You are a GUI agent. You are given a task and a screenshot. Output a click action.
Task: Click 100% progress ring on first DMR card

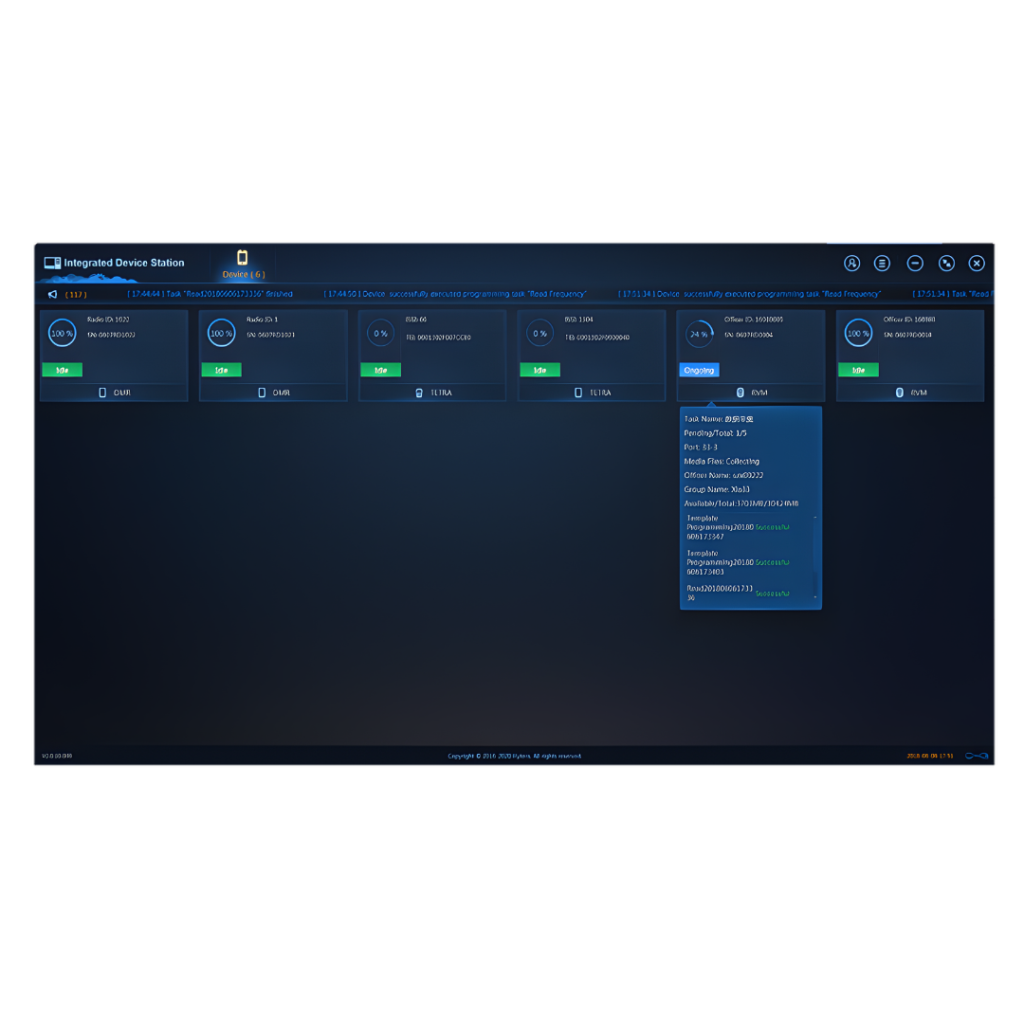(x=62, y=333)
